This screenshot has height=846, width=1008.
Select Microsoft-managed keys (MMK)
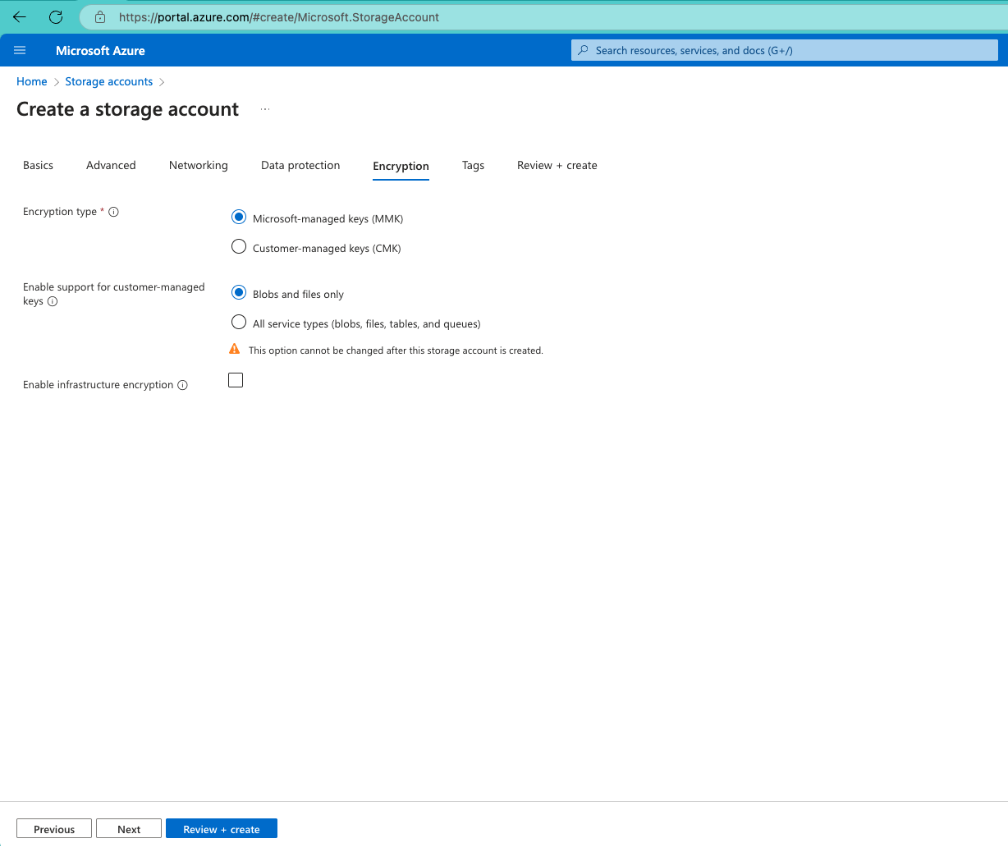(238, 216)
